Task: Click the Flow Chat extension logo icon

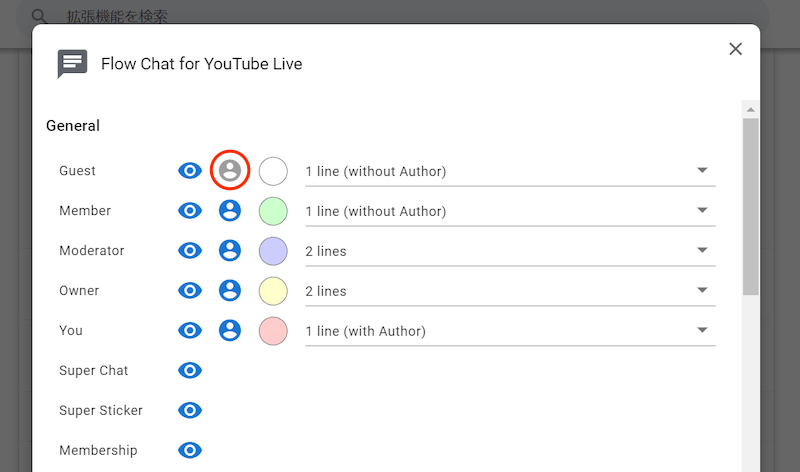Action: (73, 64)
